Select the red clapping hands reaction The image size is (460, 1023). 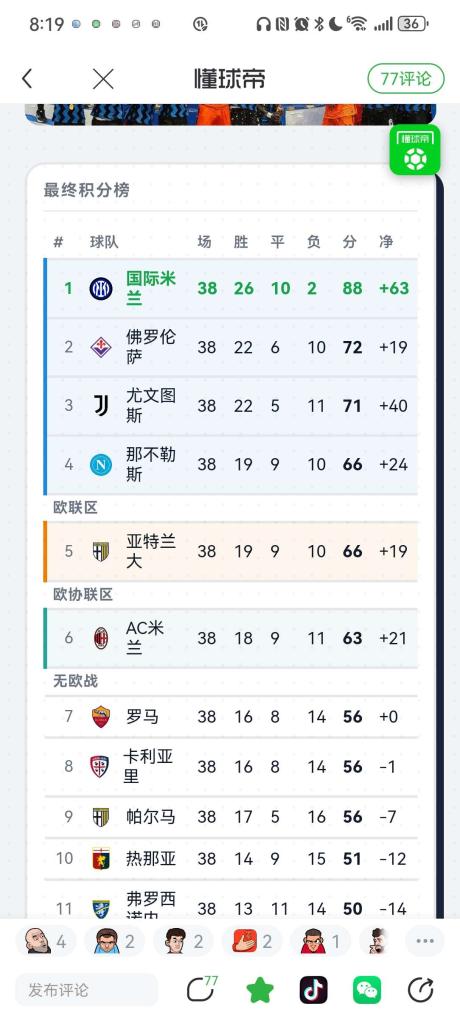[252, 941]
